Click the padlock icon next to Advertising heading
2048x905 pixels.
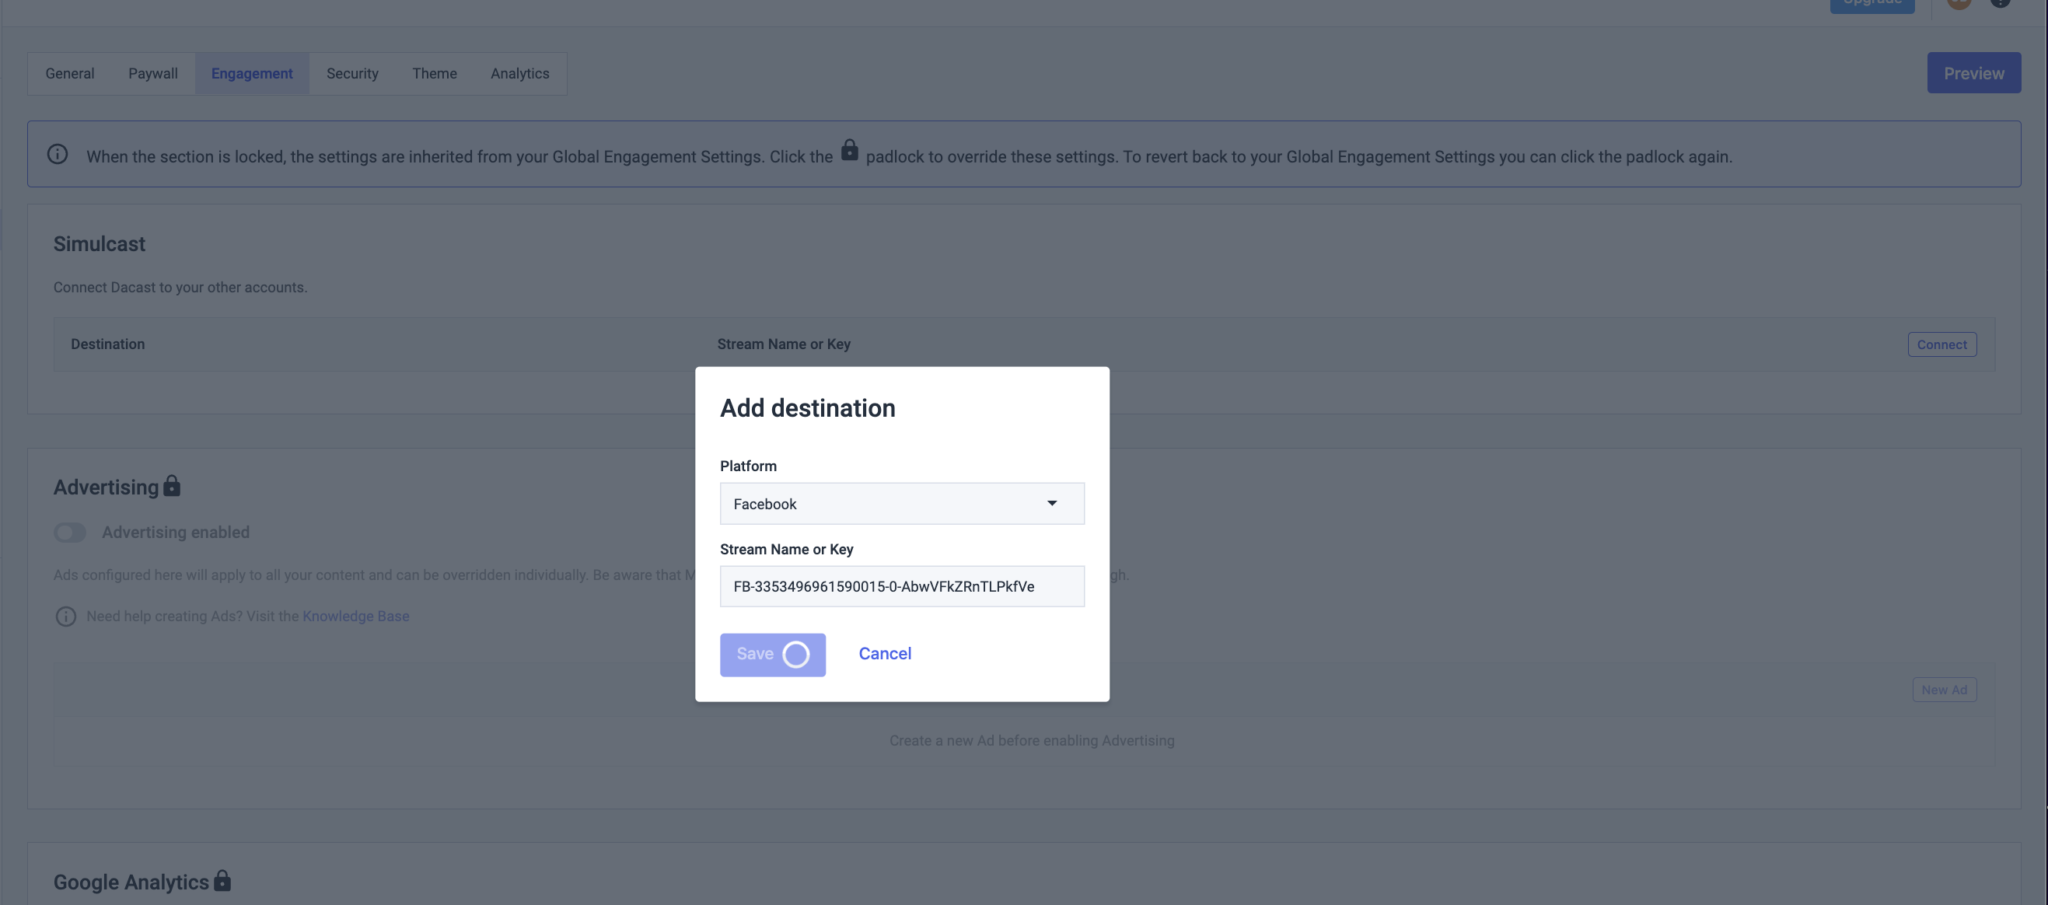click(172, 486)
